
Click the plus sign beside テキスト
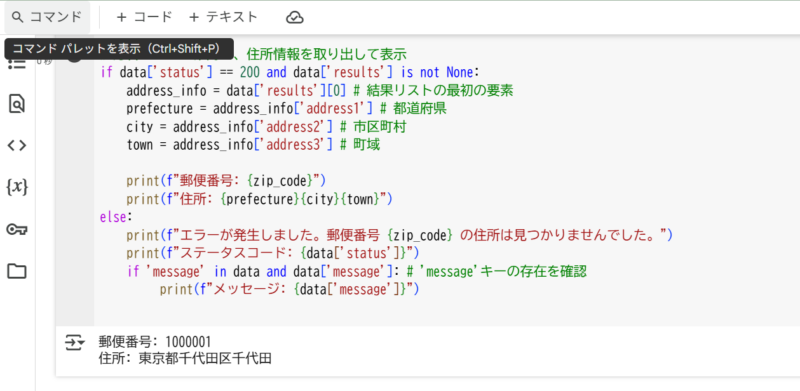coord(194,17)
